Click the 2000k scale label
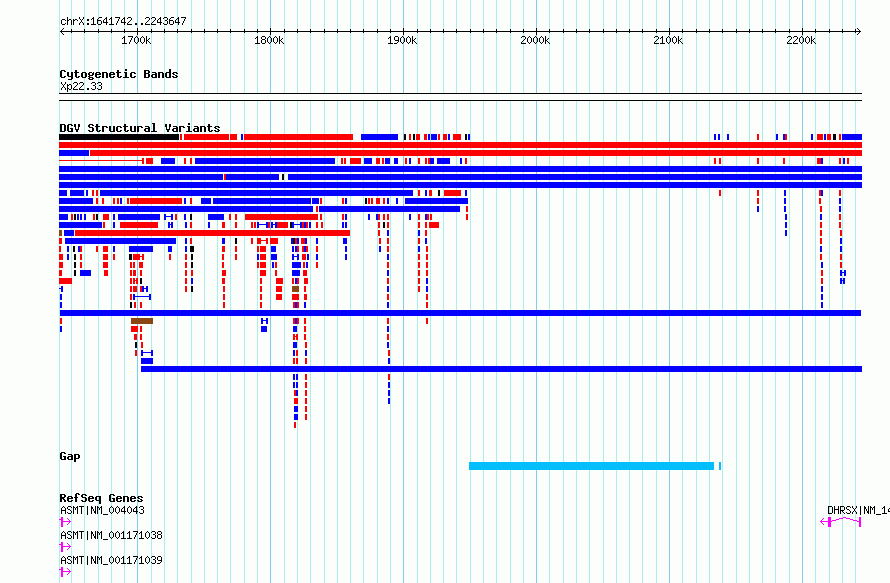 pyautogui.click(x=535, y=40)
